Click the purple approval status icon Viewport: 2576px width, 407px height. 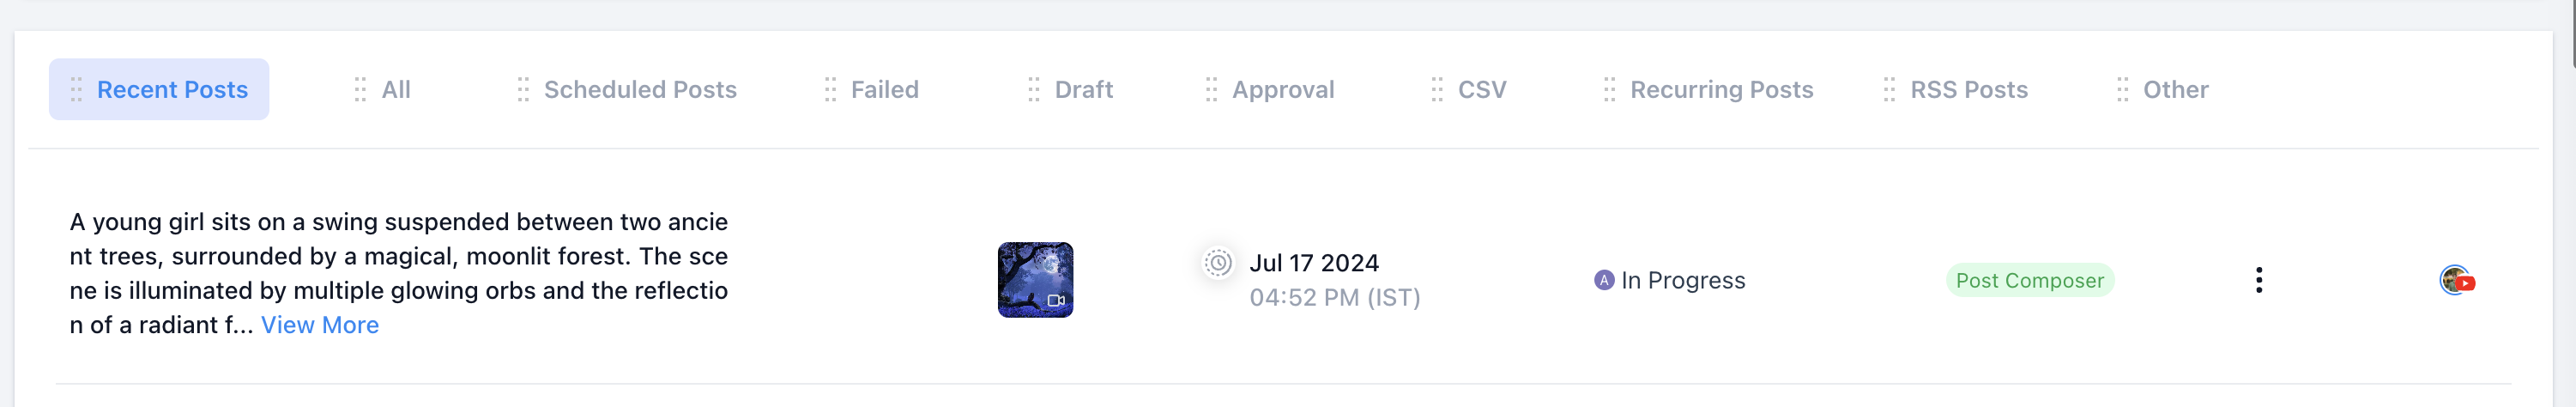[1603, 280]
